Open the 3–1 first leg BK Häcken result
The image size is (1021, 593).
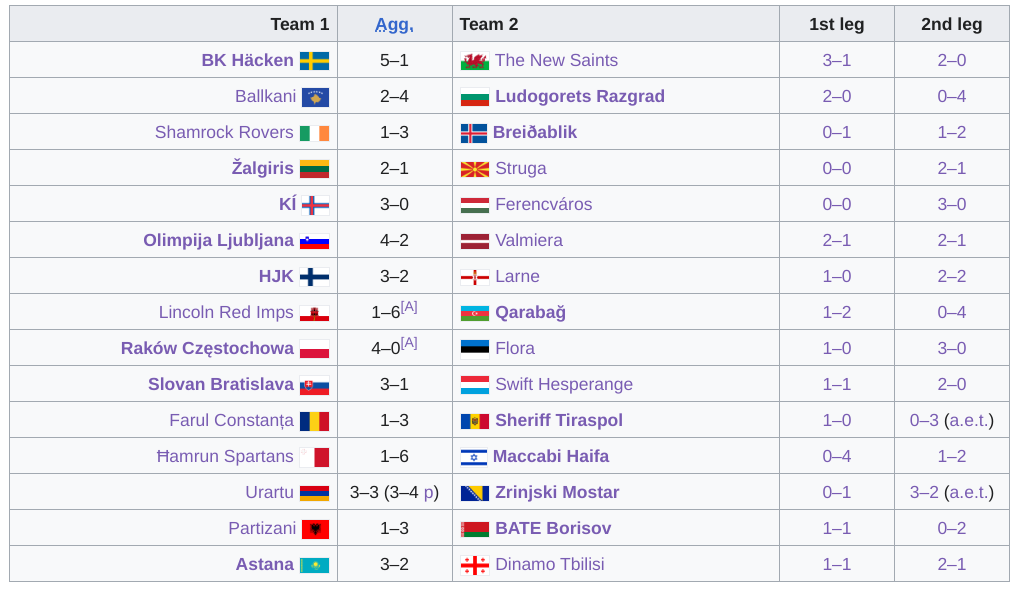click(837, 61)
